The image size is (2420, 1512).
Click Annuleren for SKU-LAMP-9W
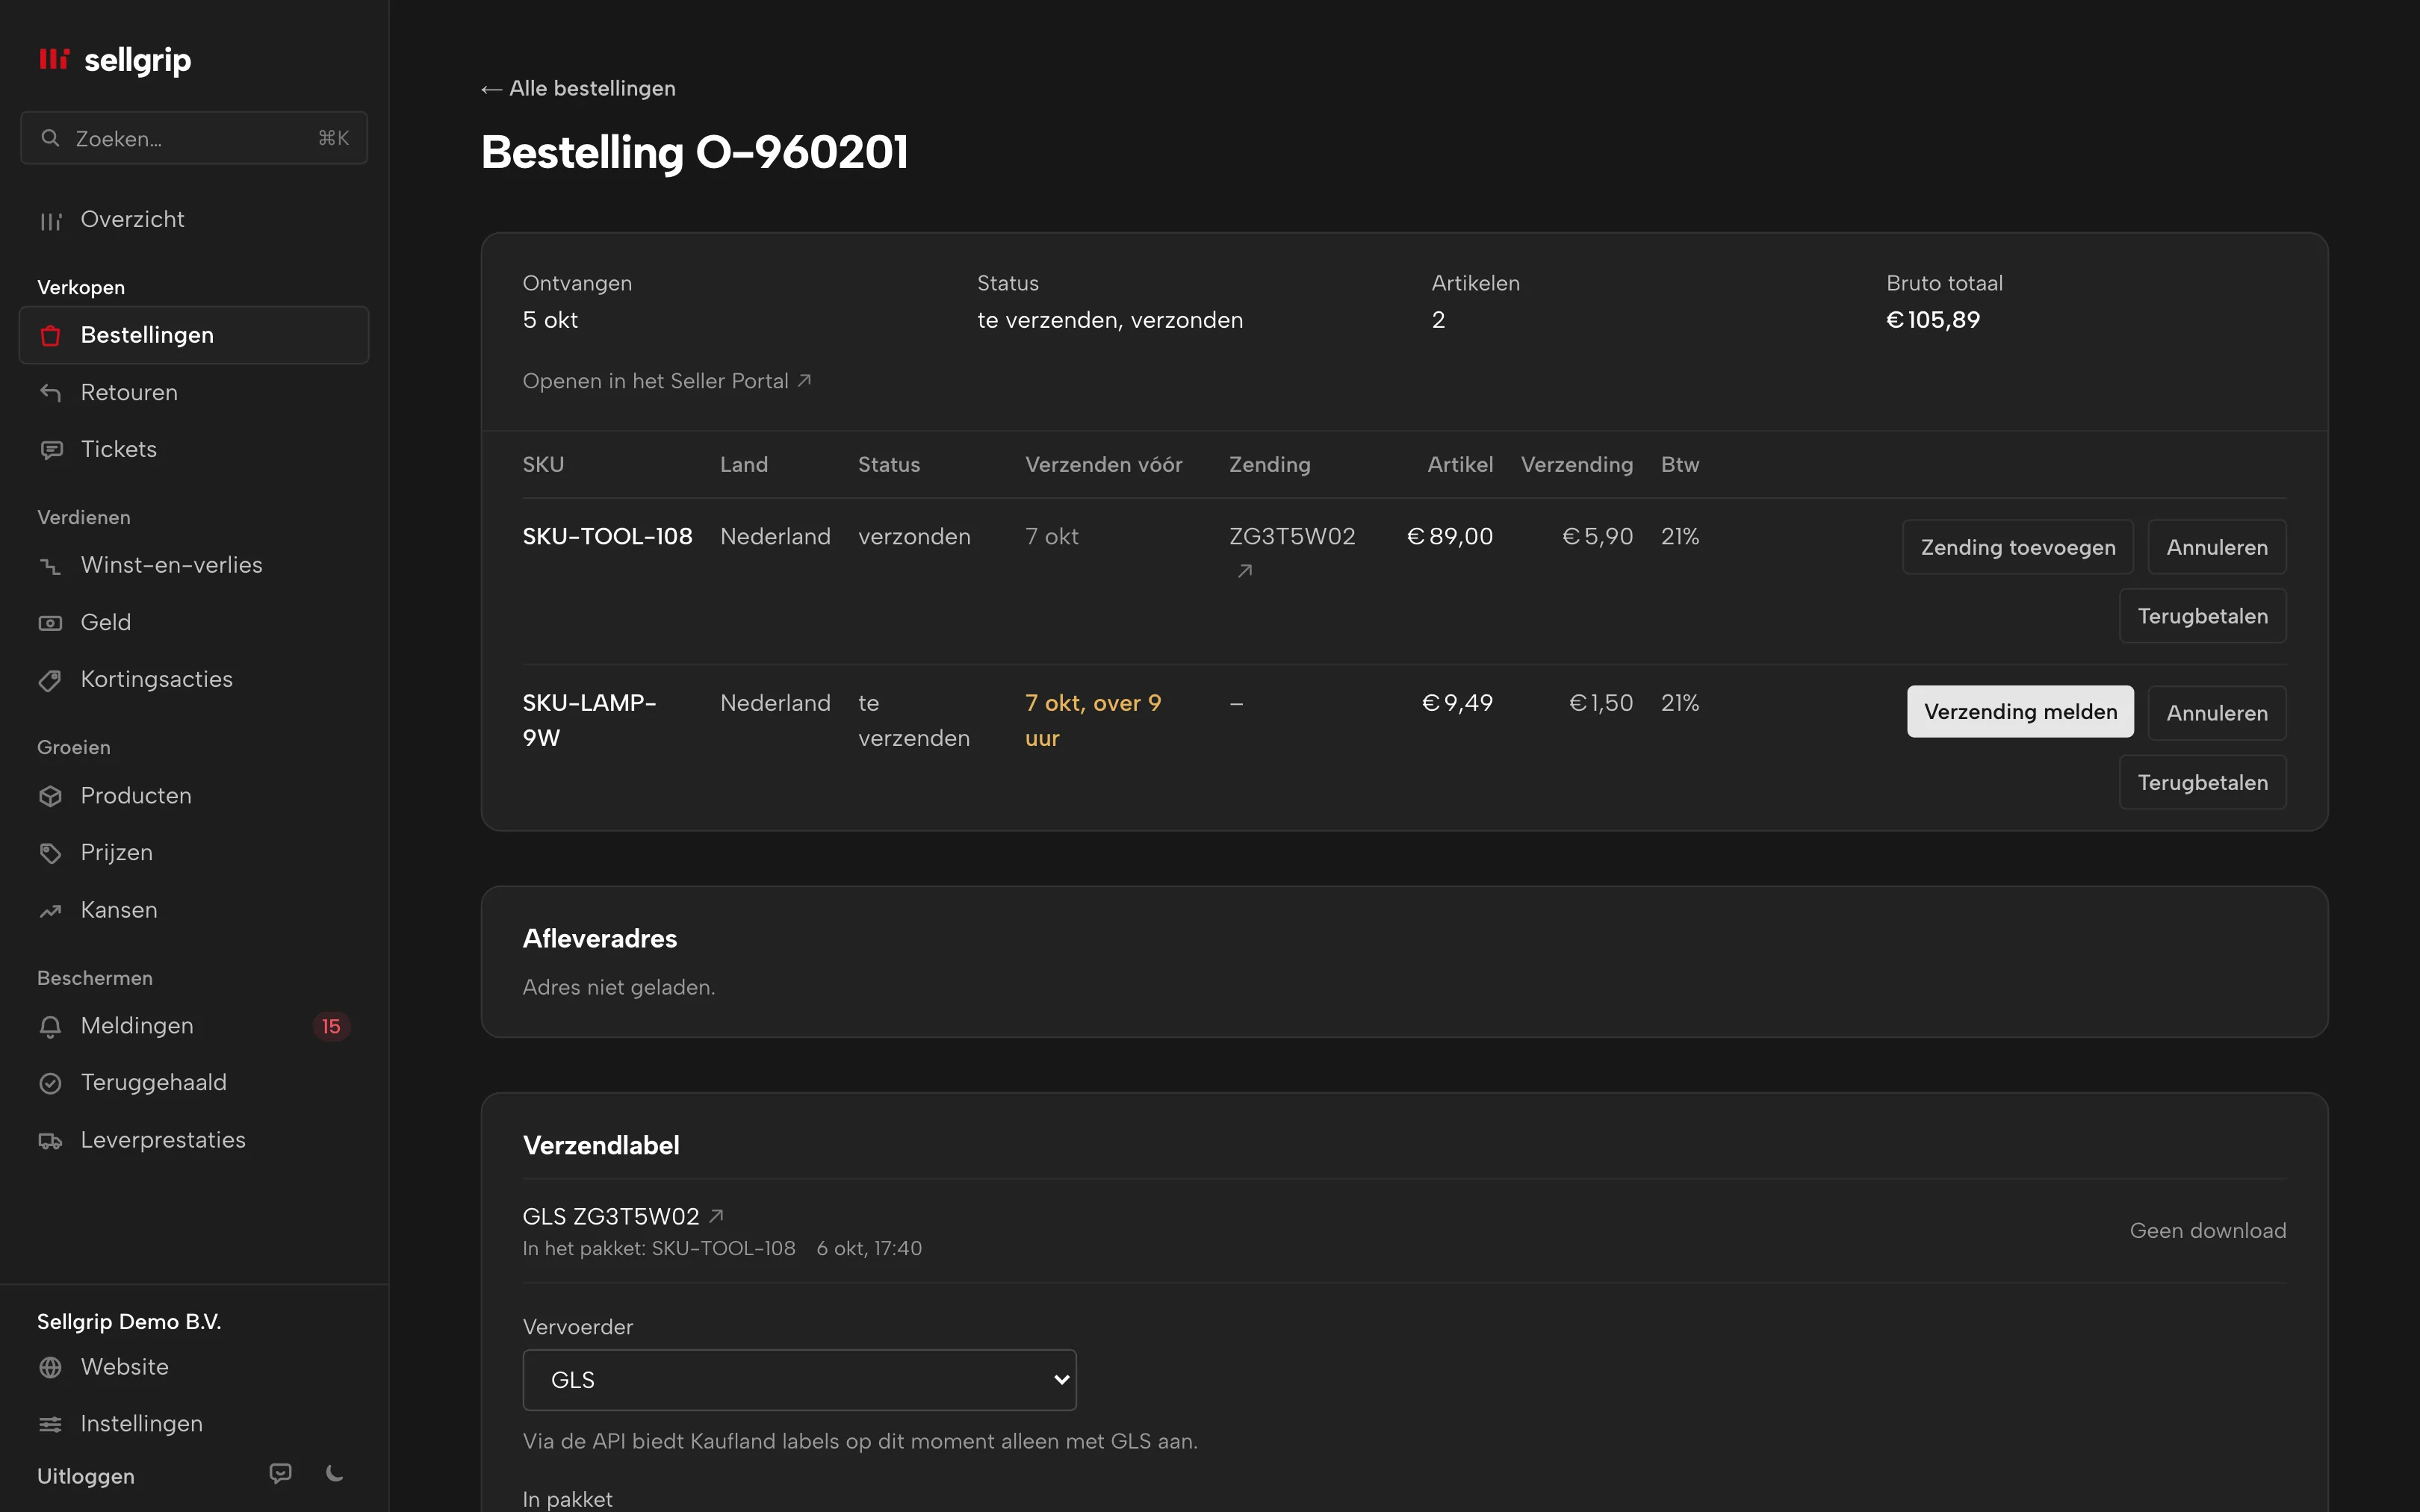pos(2217,713)
